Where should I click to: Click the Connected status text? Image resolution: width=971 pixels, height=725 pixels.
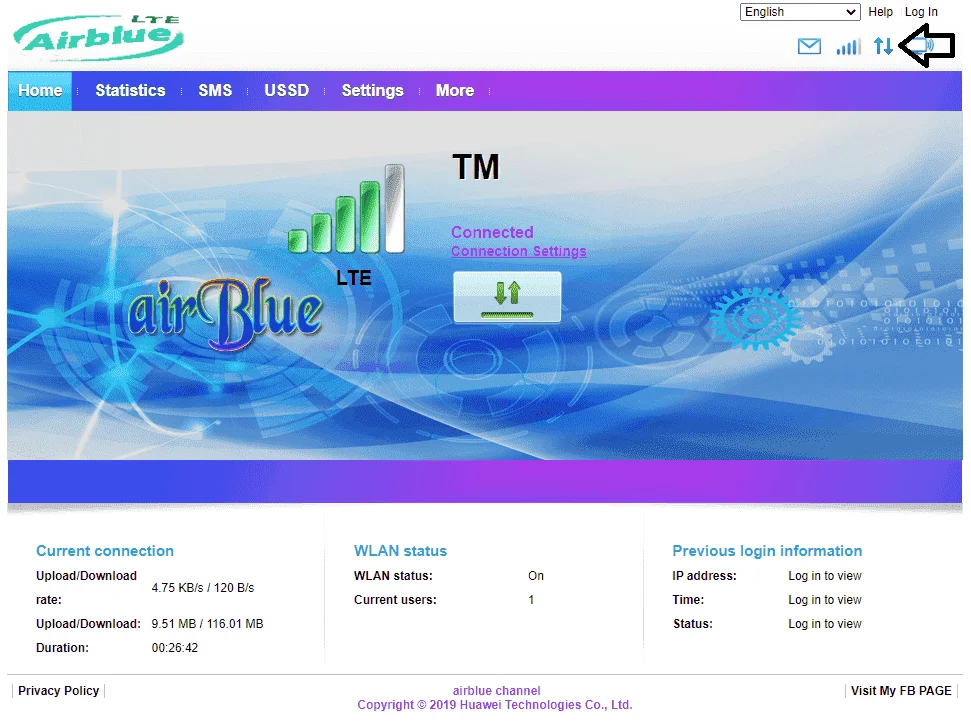[x=492, y=232]
